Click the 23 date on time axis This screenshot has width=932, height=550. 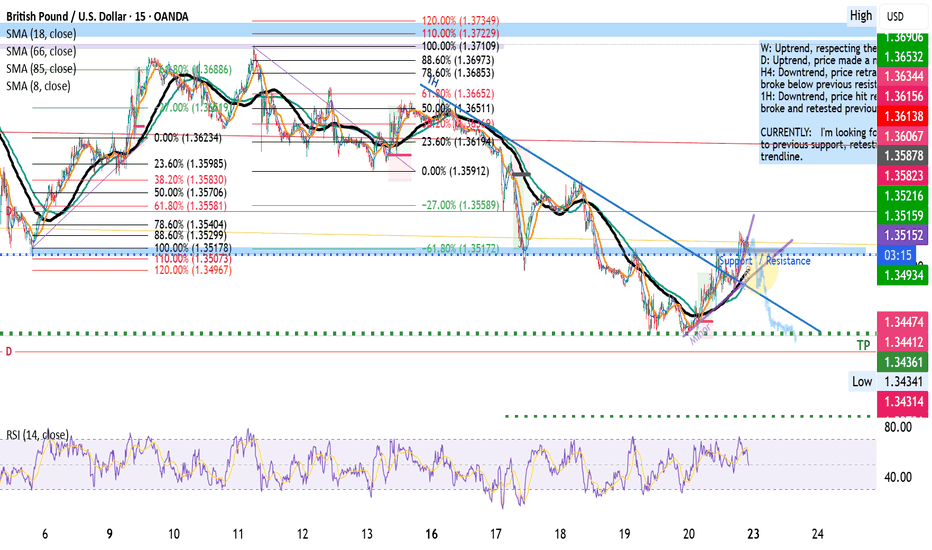click(x=754, y=534)
